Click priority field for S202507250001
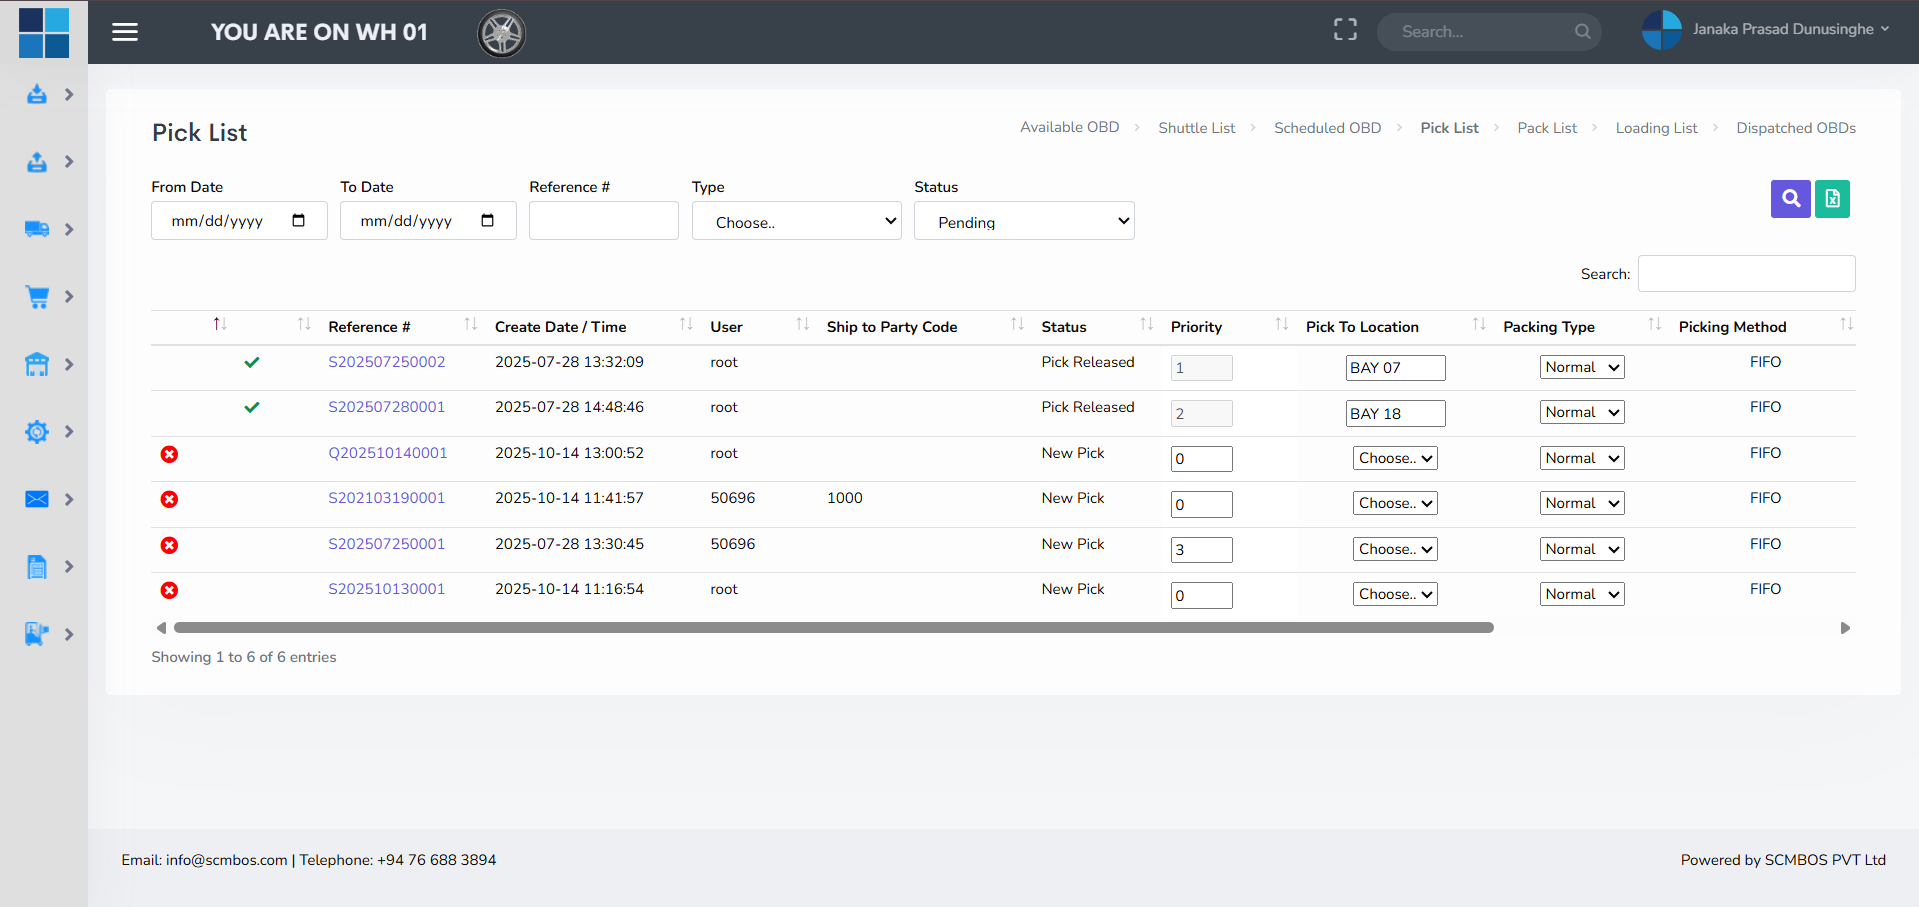The image size is (1919, 907). 1201,550
